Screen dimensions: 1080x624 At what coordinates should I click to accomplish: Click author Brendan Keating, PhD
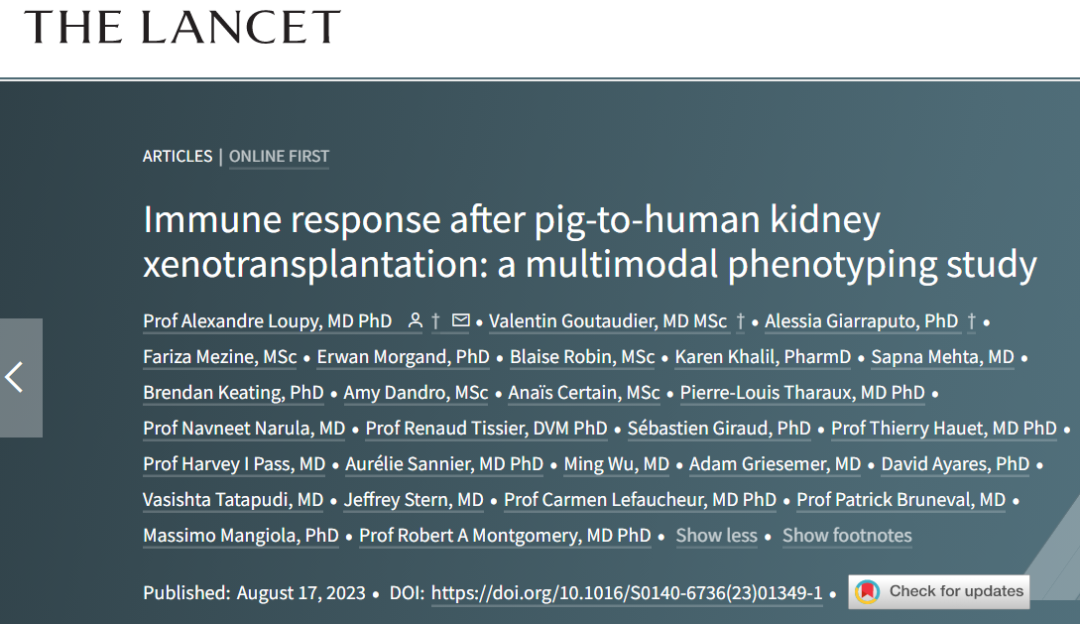233,393
